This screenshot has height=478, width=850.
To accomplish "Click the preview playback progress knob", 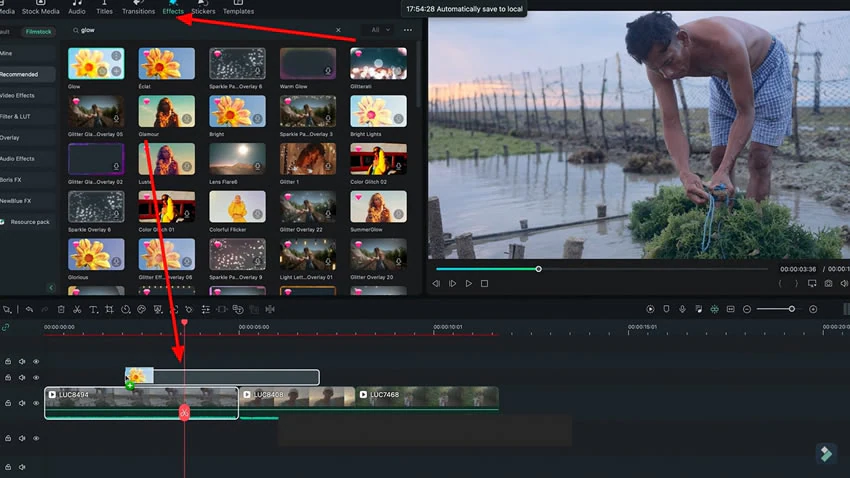I will [x=538, y=269].
